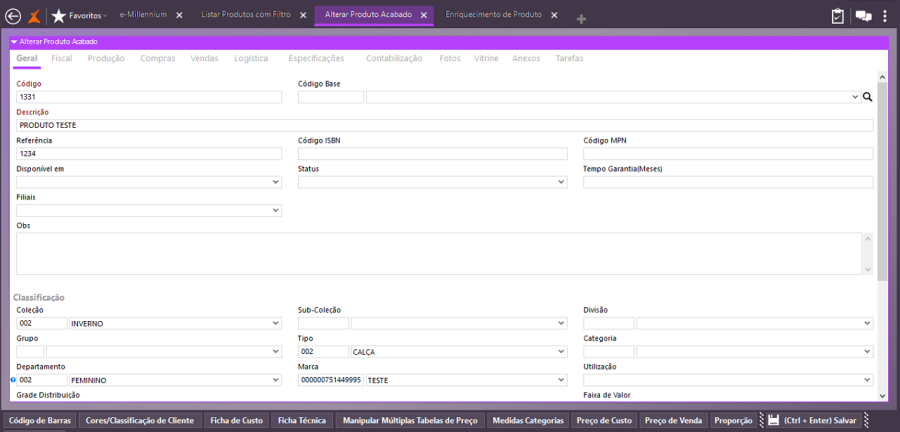This screenshot has height=432, width=900.
Task: Switch to Listar Produtos com Filtro tab
Action: [246, 15]
